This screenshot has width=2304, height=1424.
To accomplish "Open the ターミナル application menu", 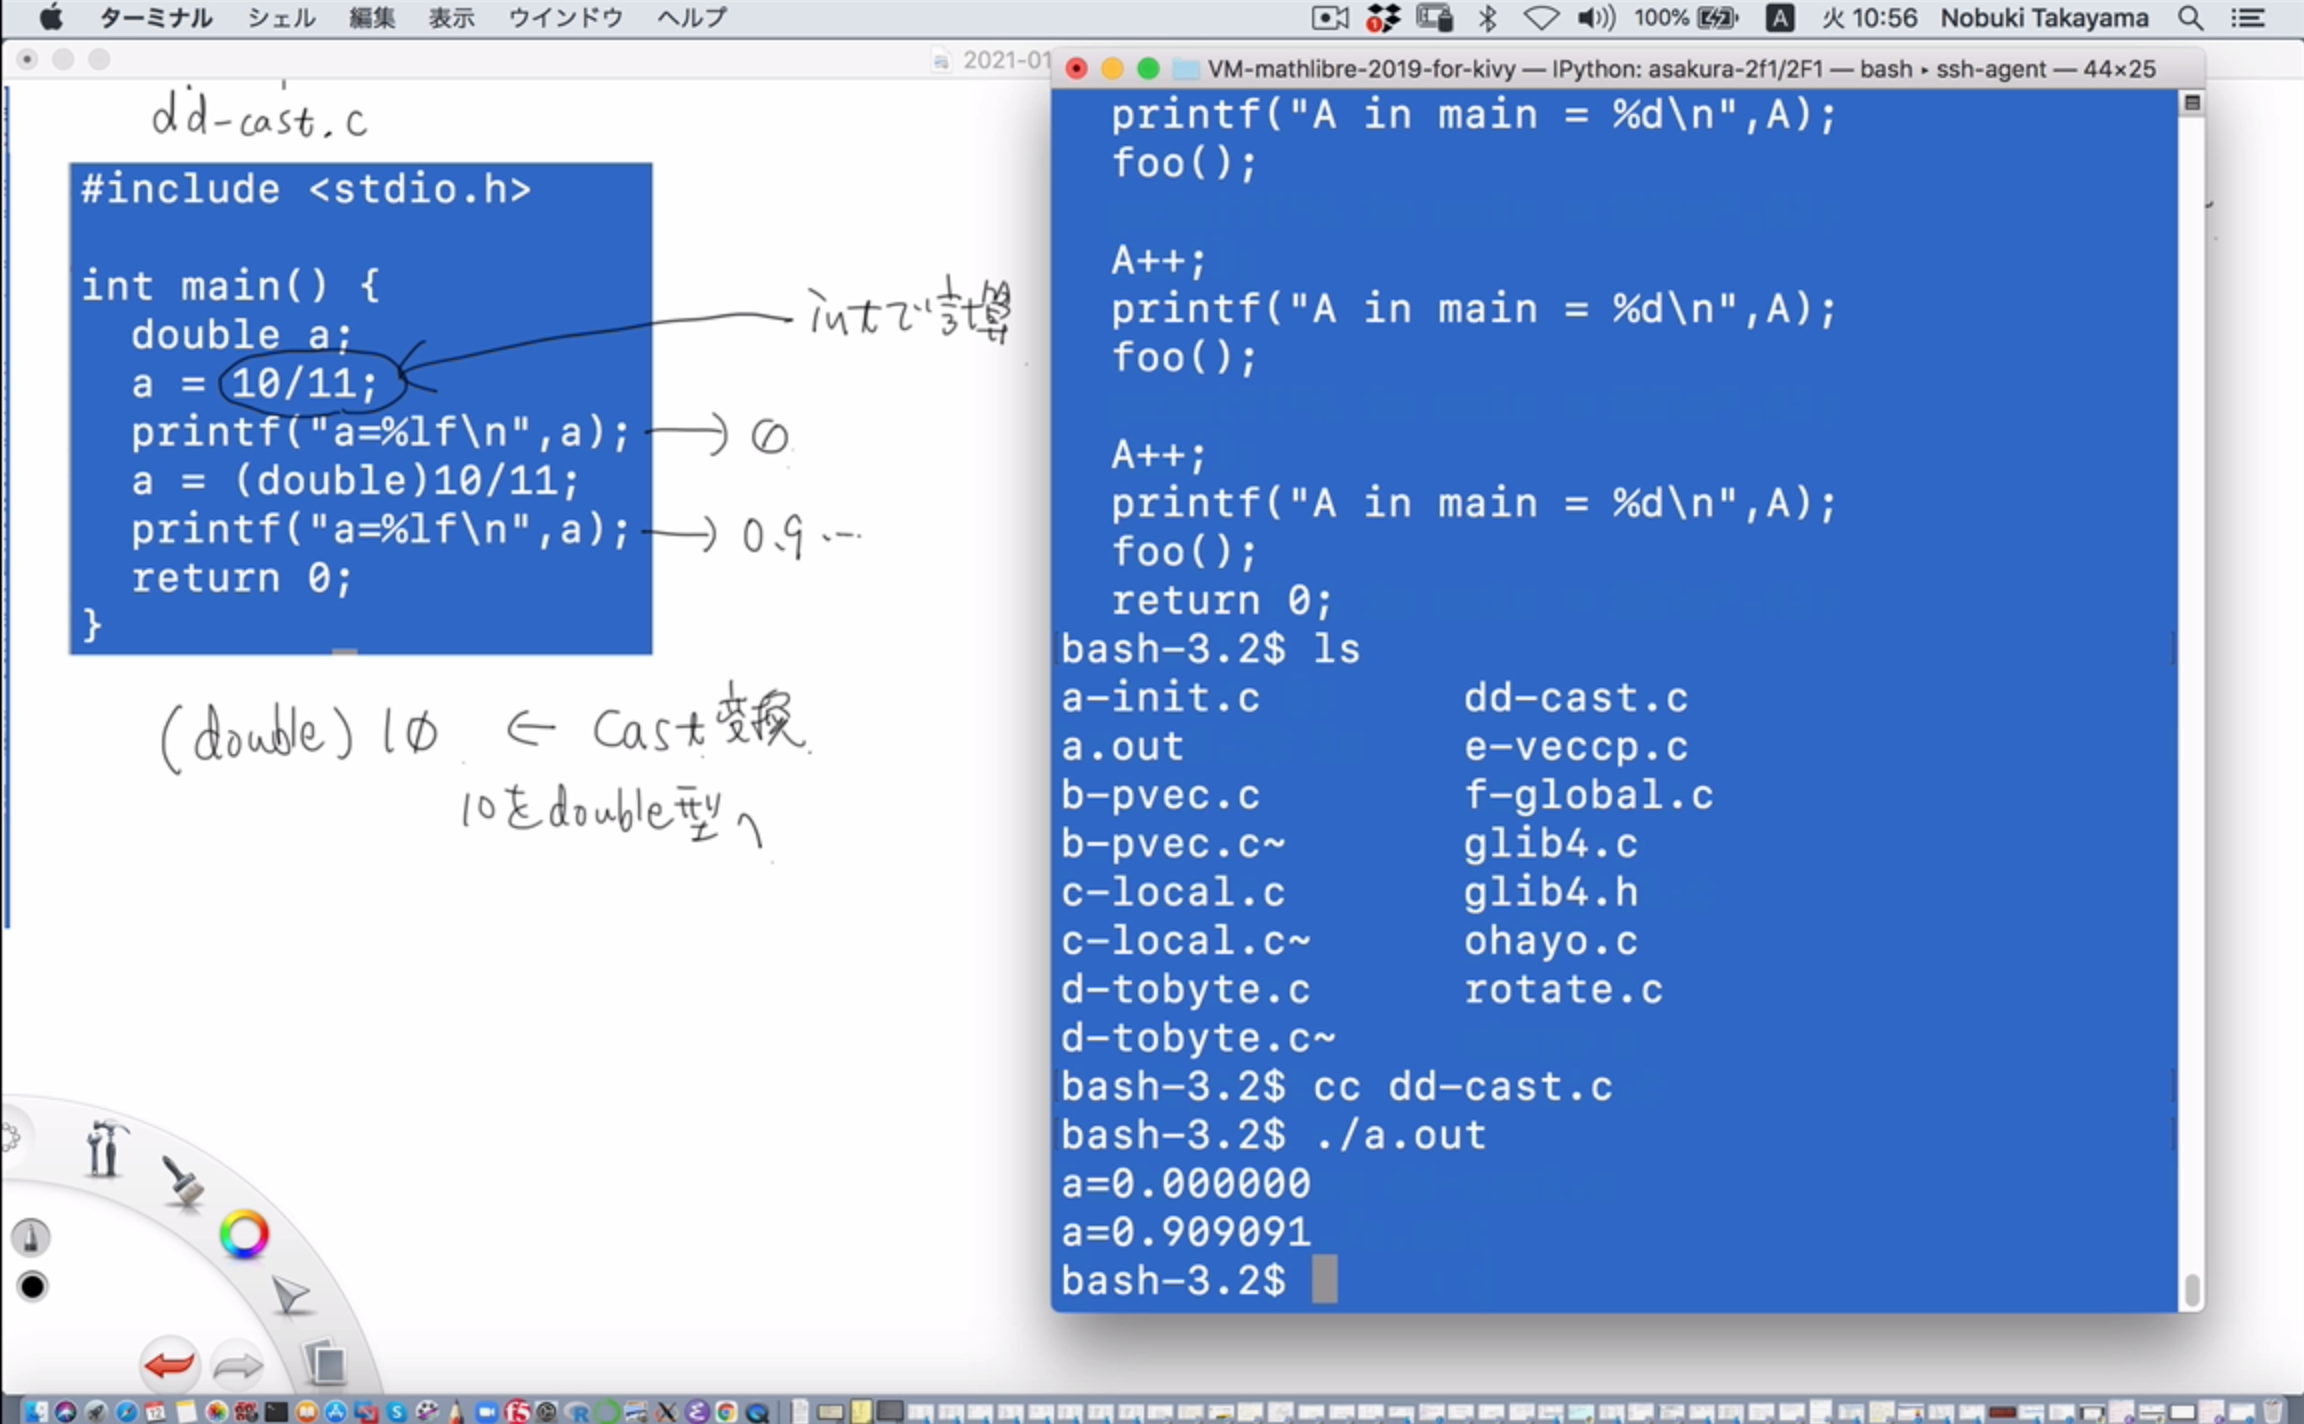I will pyautogui.click(x=156, y=17).
